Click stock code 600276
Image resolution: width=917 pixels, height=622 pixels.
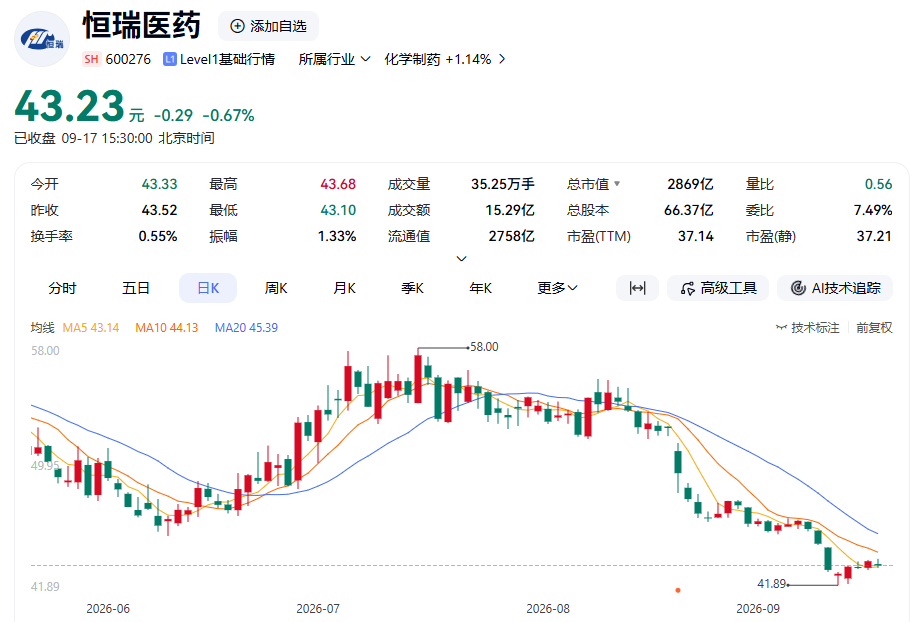click(x=128, y=60)
